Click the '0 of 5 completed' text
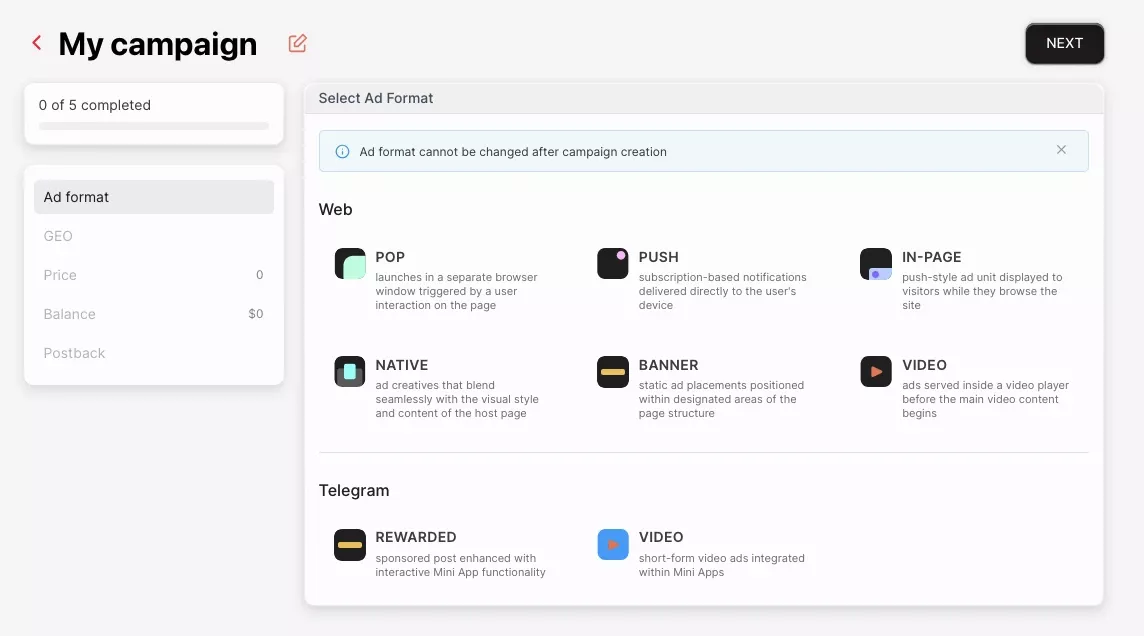Screen dimensions: 1144x636 point(95,105)
